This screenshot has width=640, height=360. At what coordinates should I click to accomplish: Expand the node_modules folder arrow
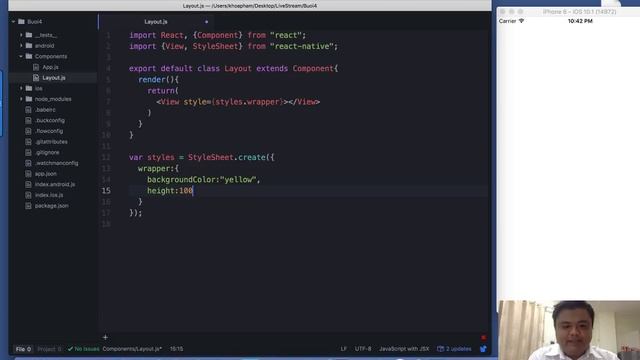21,99
